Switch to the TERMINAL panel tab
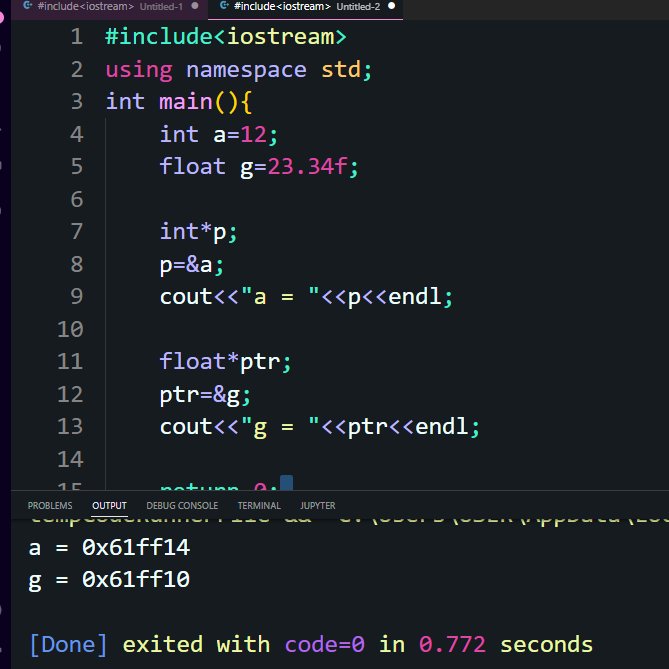The image size is (669, 669). (x=259, y=506)
